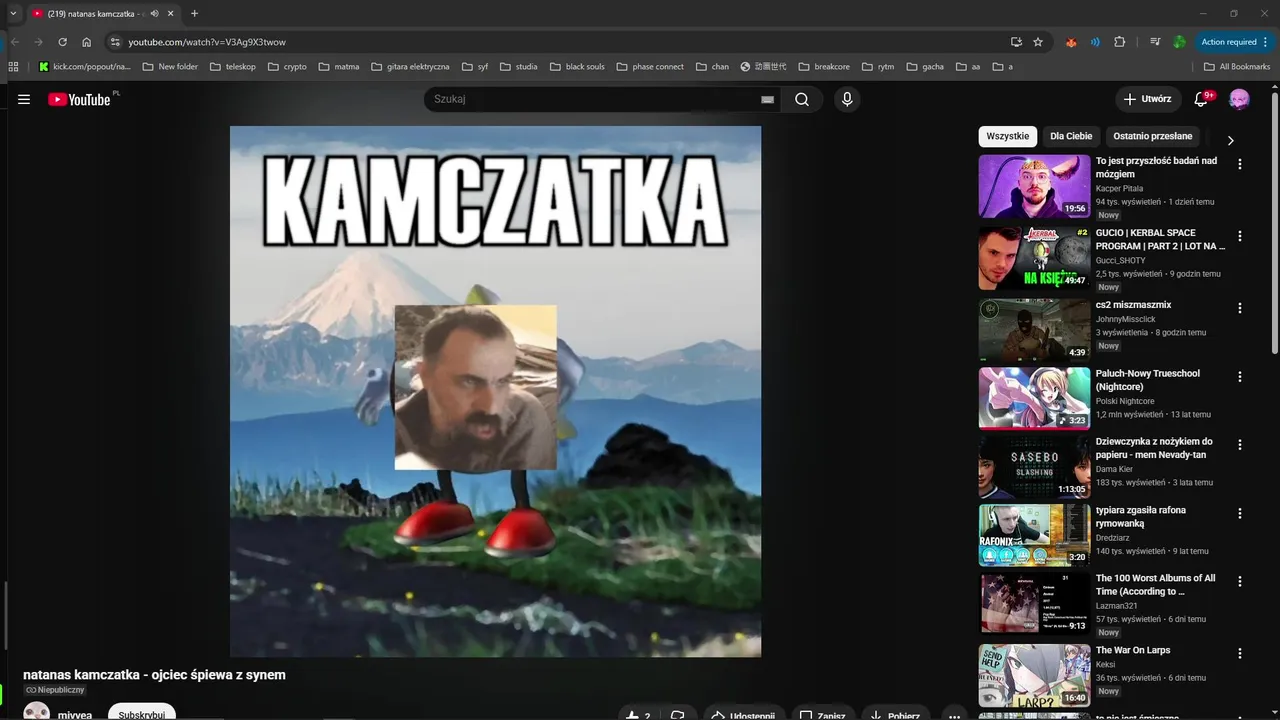
Task: Select the Dla Ciebie filter chip
Action: [x=1071, y=136]
